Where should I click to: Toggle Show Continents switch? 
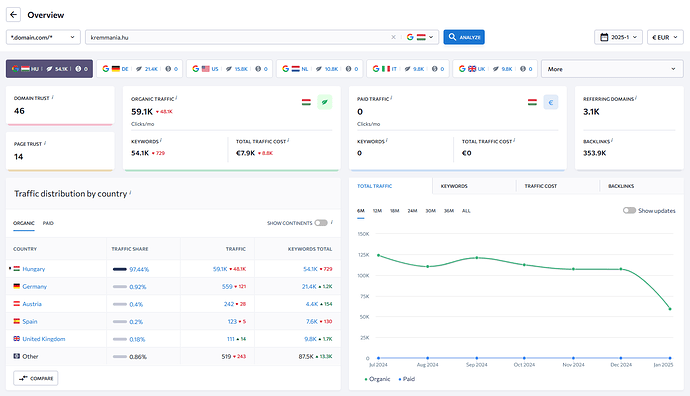[x=321, y=223]
